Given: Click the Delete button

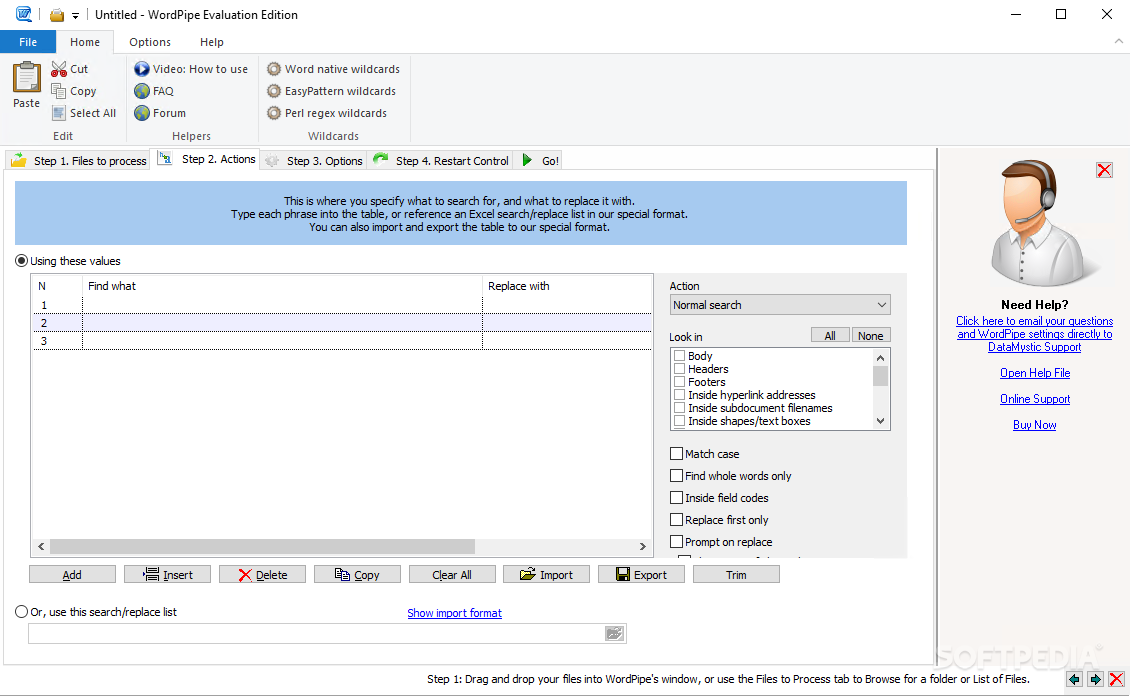Looking at the screenshot, I should click(262, 574).
